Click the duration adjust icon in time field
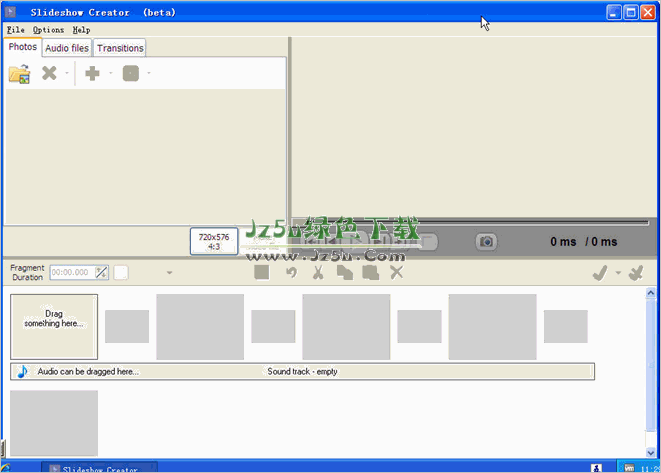The width and height of the screenshot is (661, 473). [x=101, y=272]
